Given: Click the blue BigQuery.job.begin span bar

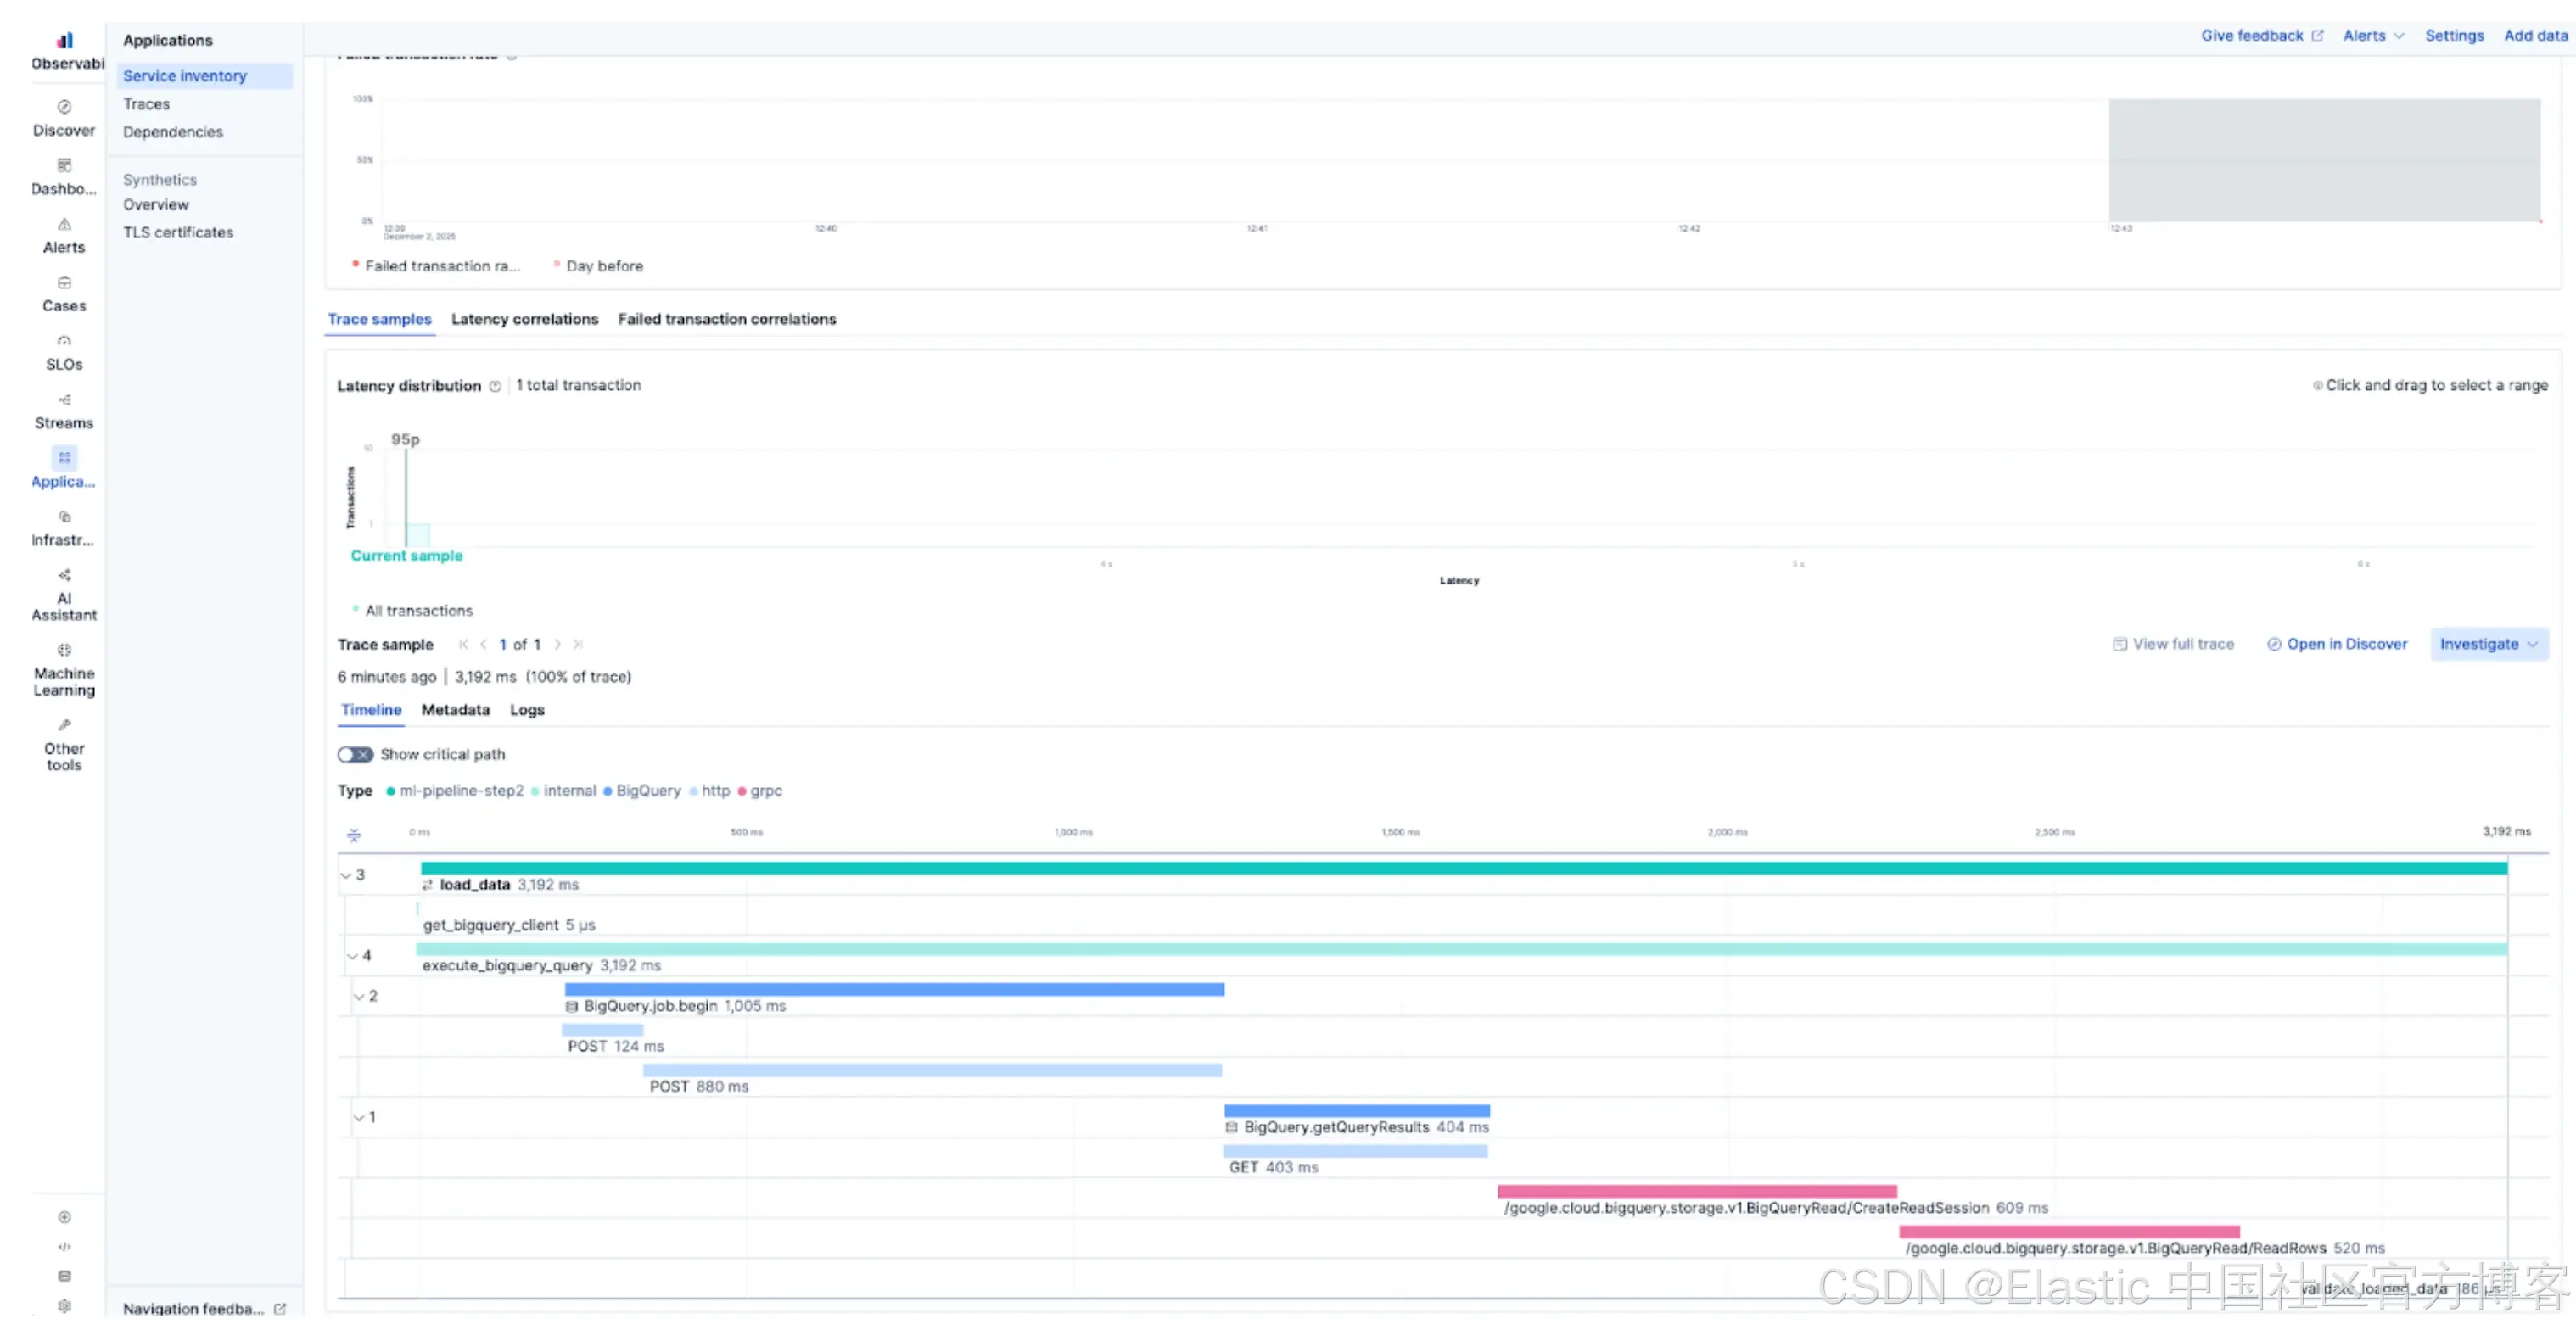Looking at the screenshot, I should tap(894, 990).
